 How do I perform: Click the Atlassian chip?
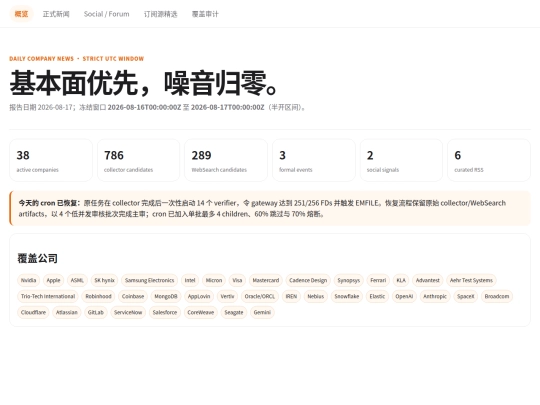click(67, 312)
